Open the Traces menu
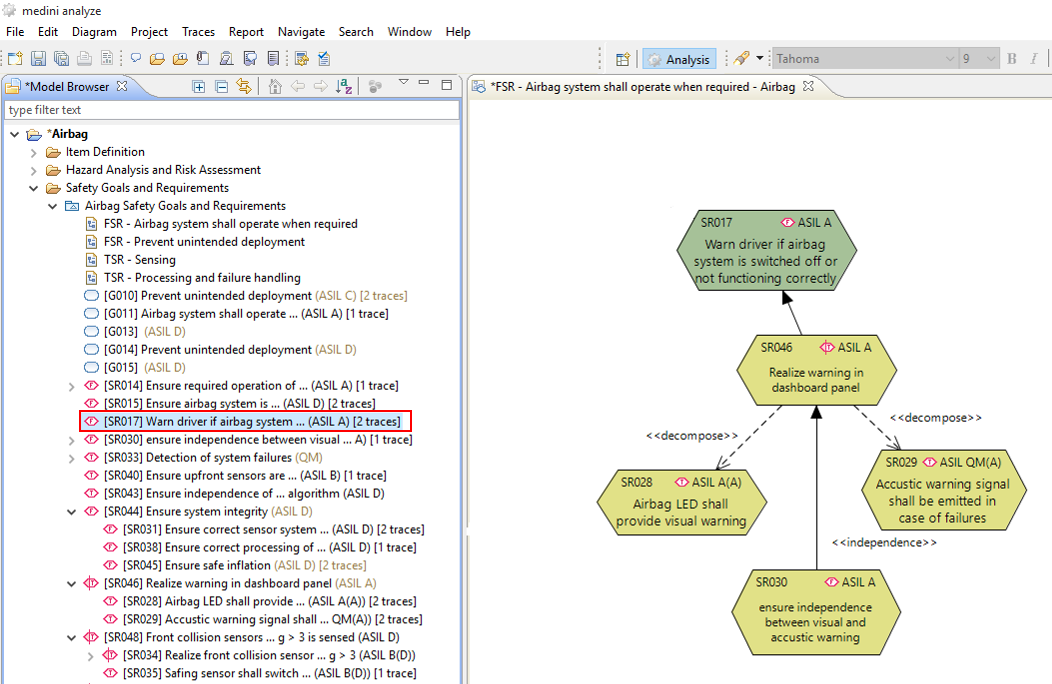 (198, 32)
